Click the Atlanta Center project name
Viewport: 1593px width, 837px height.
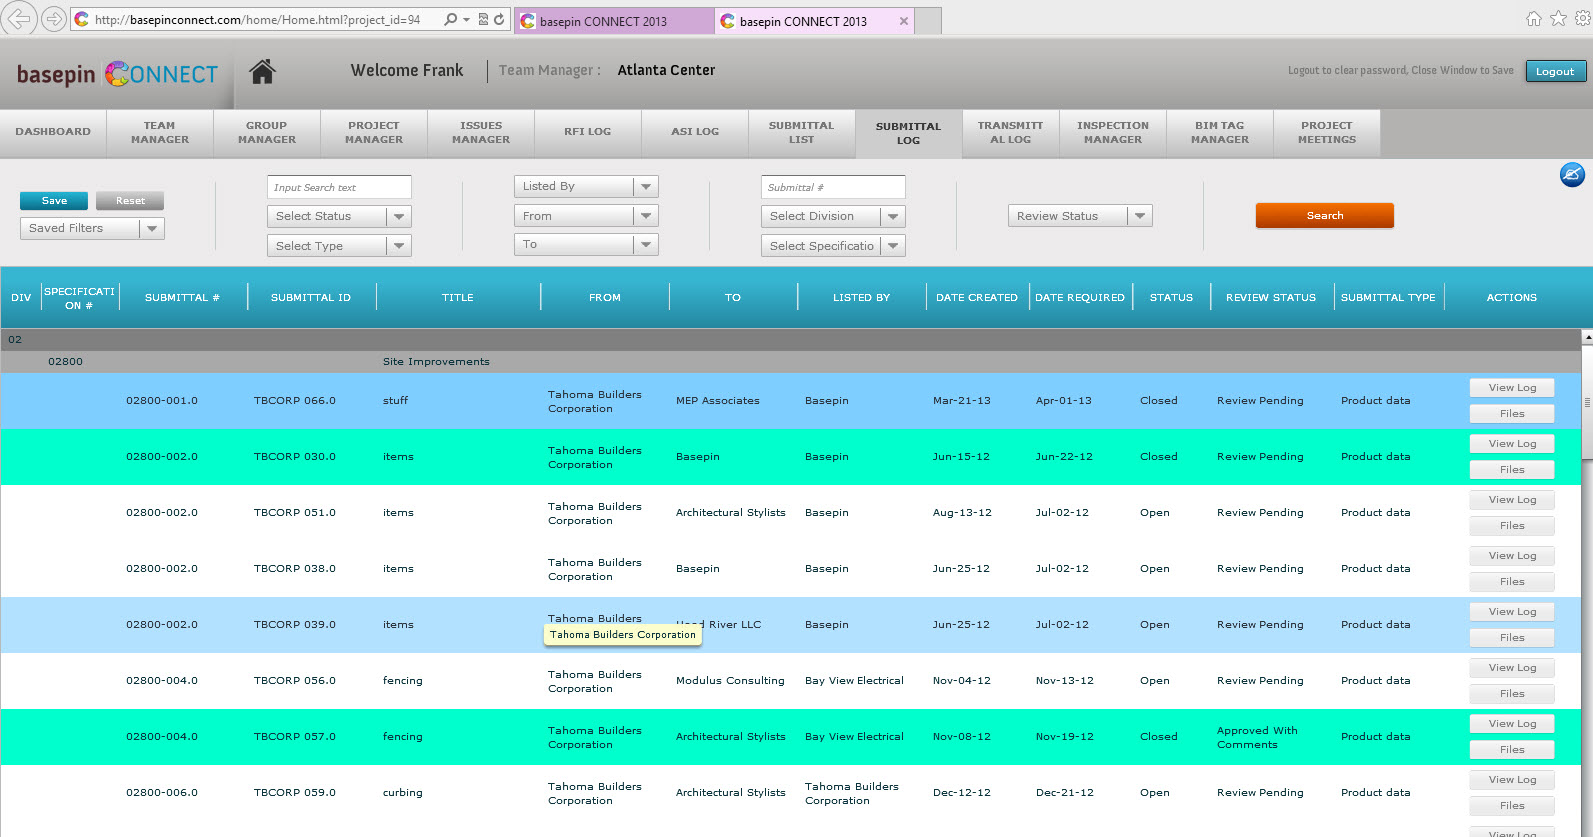[x=666, y=70]
